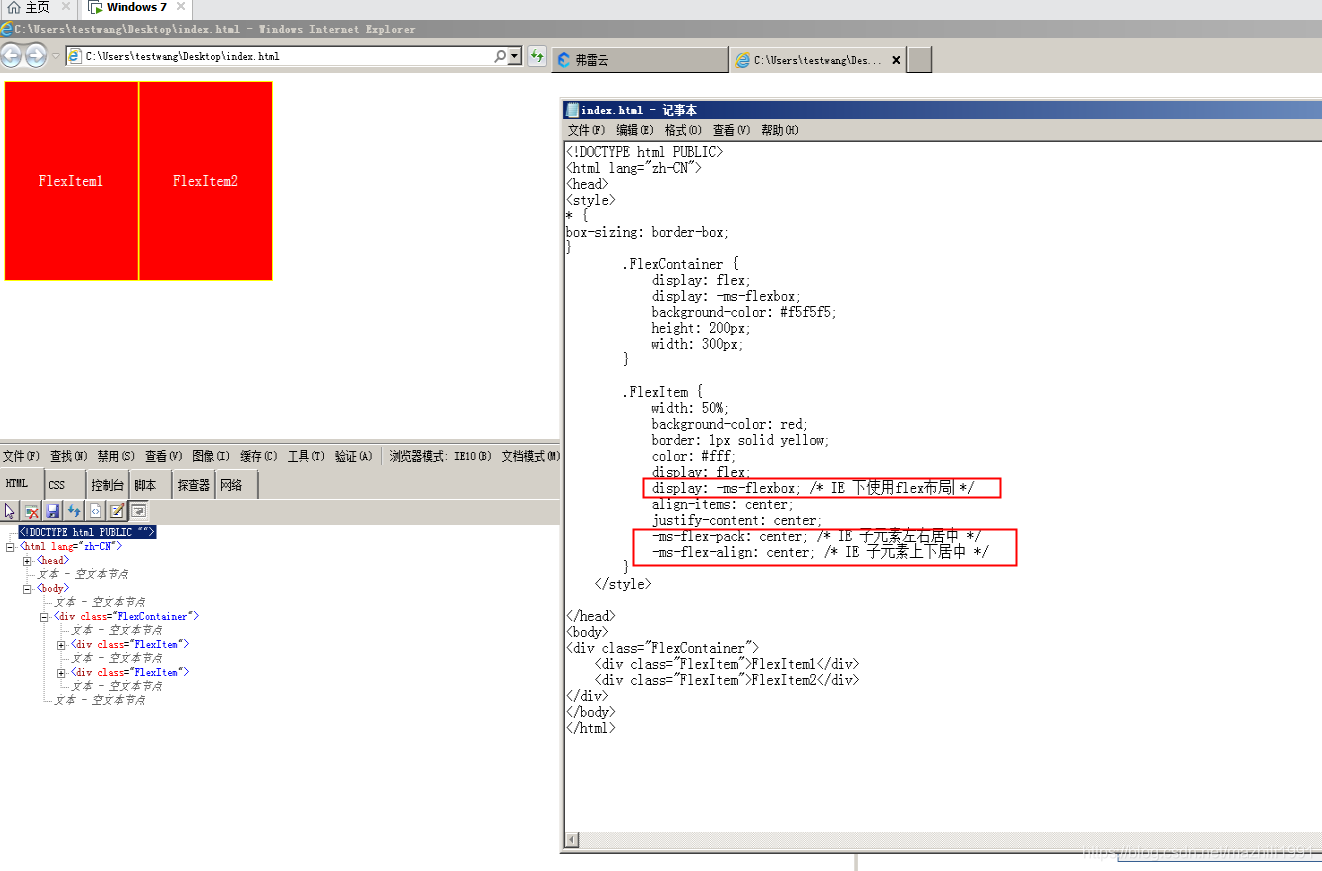
Task: Click the red FlexItem1 box on page
Action: (x=71, y=181)
